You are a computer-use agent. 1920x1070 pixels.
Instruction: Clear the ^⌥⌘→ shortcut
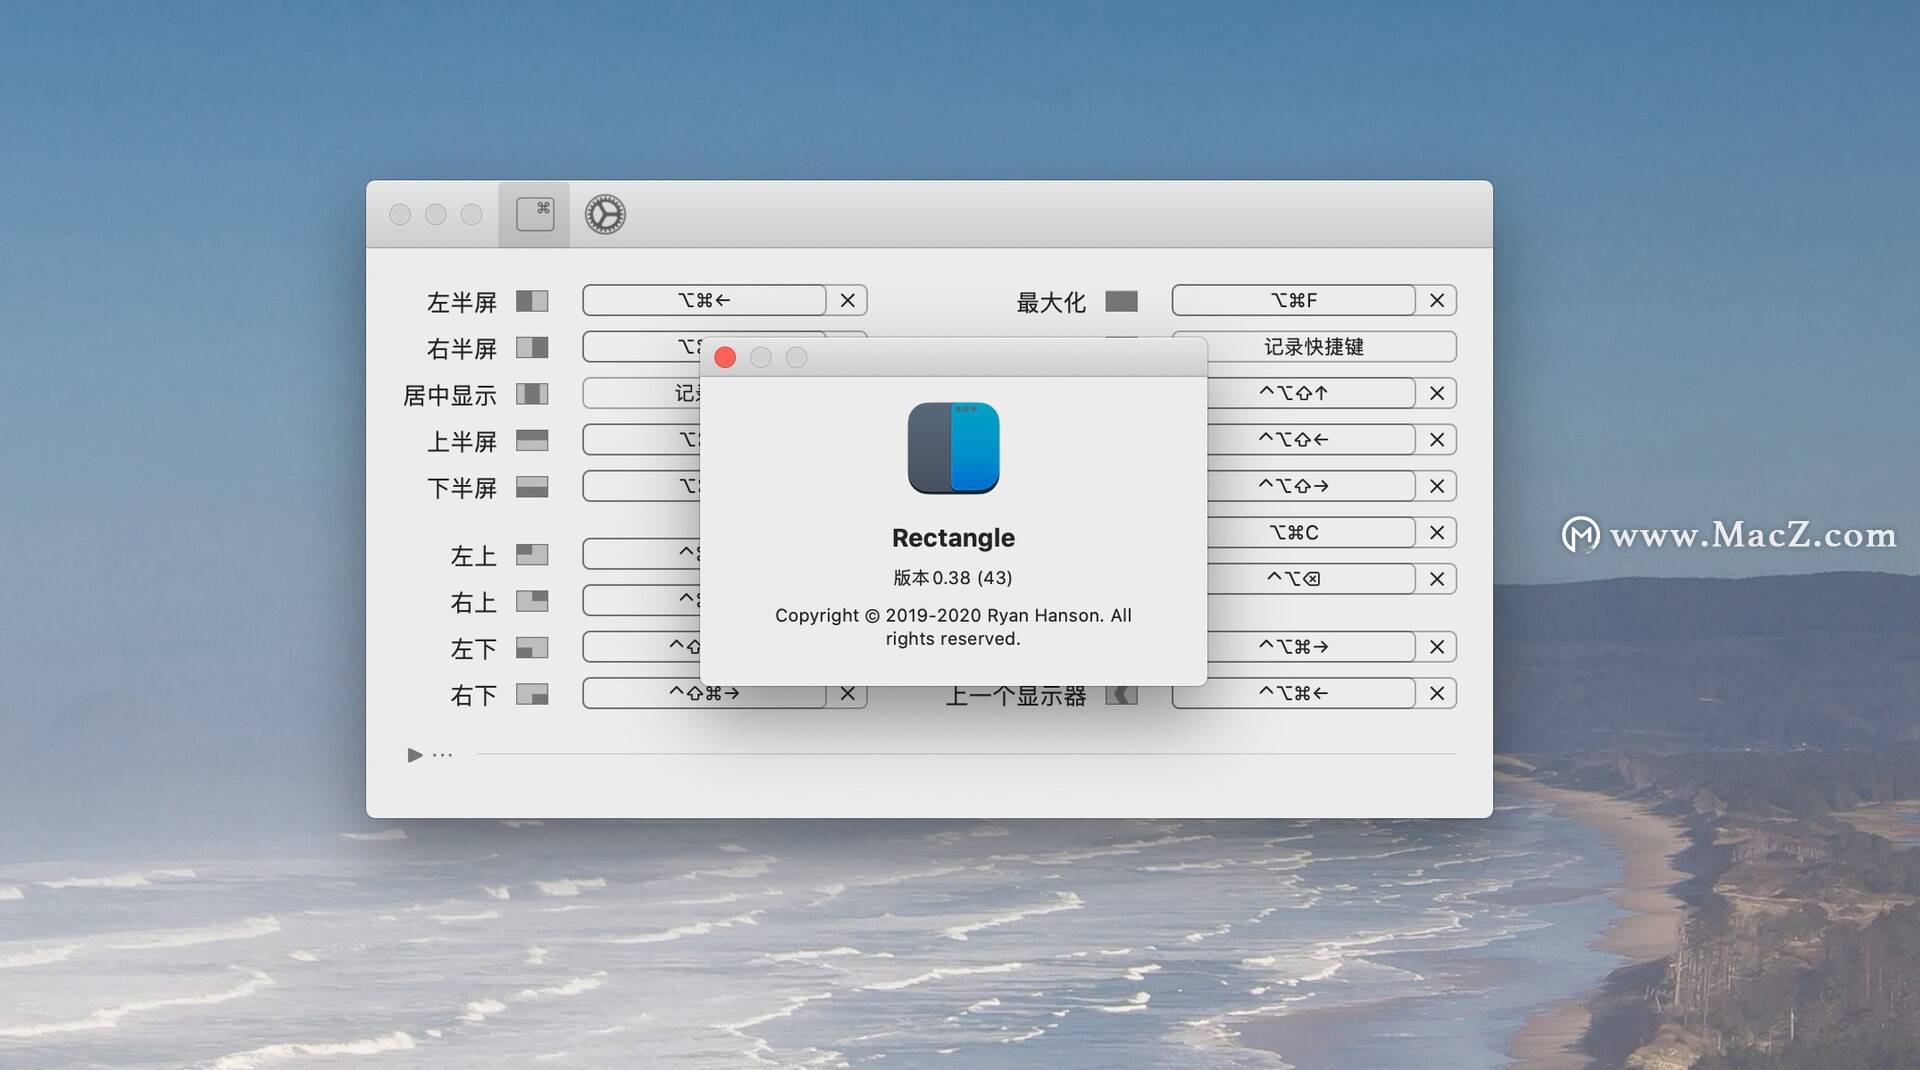tap(1437, 647)
